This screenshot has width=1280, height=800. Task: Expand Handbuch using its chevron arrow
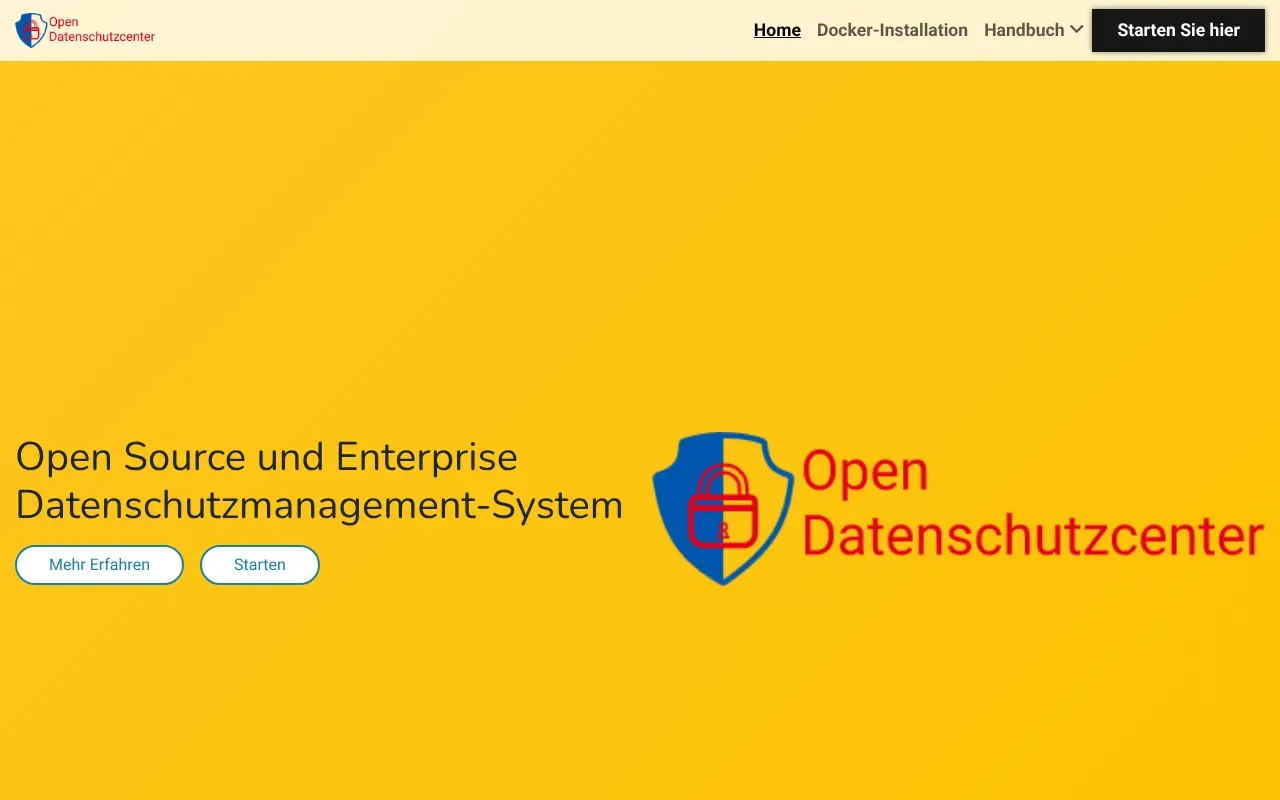1077,30
